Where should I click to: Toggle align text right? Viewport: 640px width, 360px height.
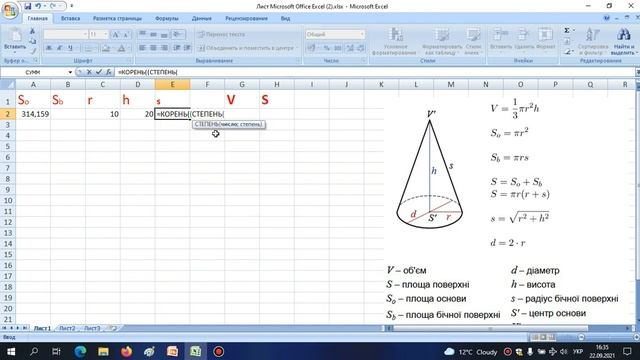(x=164, y=48)
